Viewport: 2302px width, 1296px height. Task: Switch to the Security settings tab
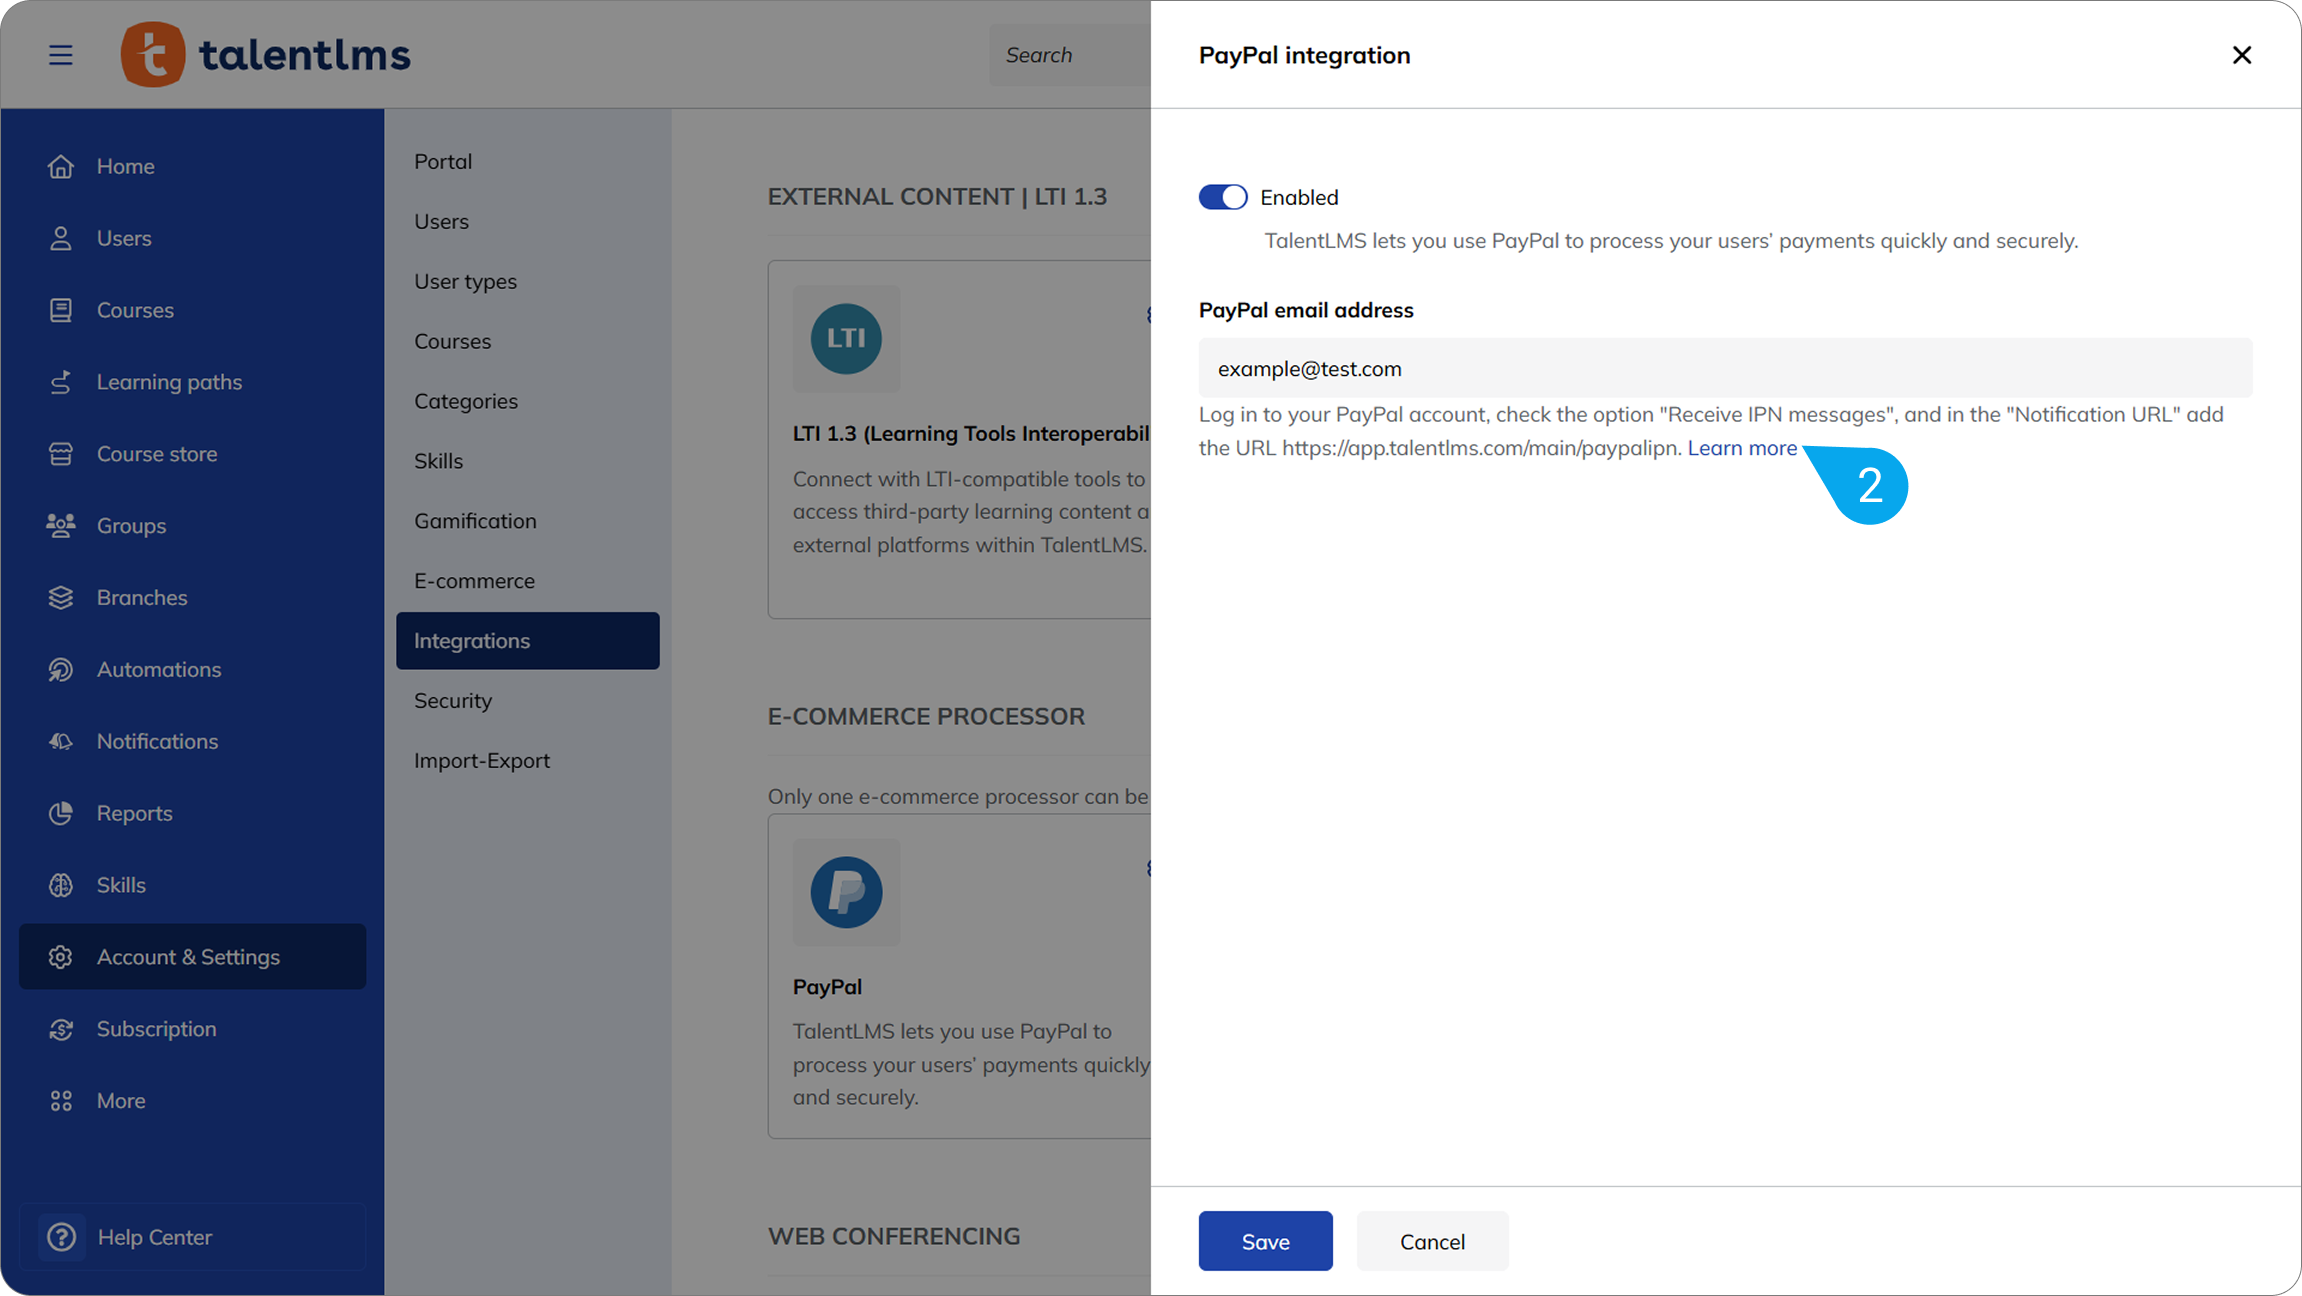pos(453,701)
